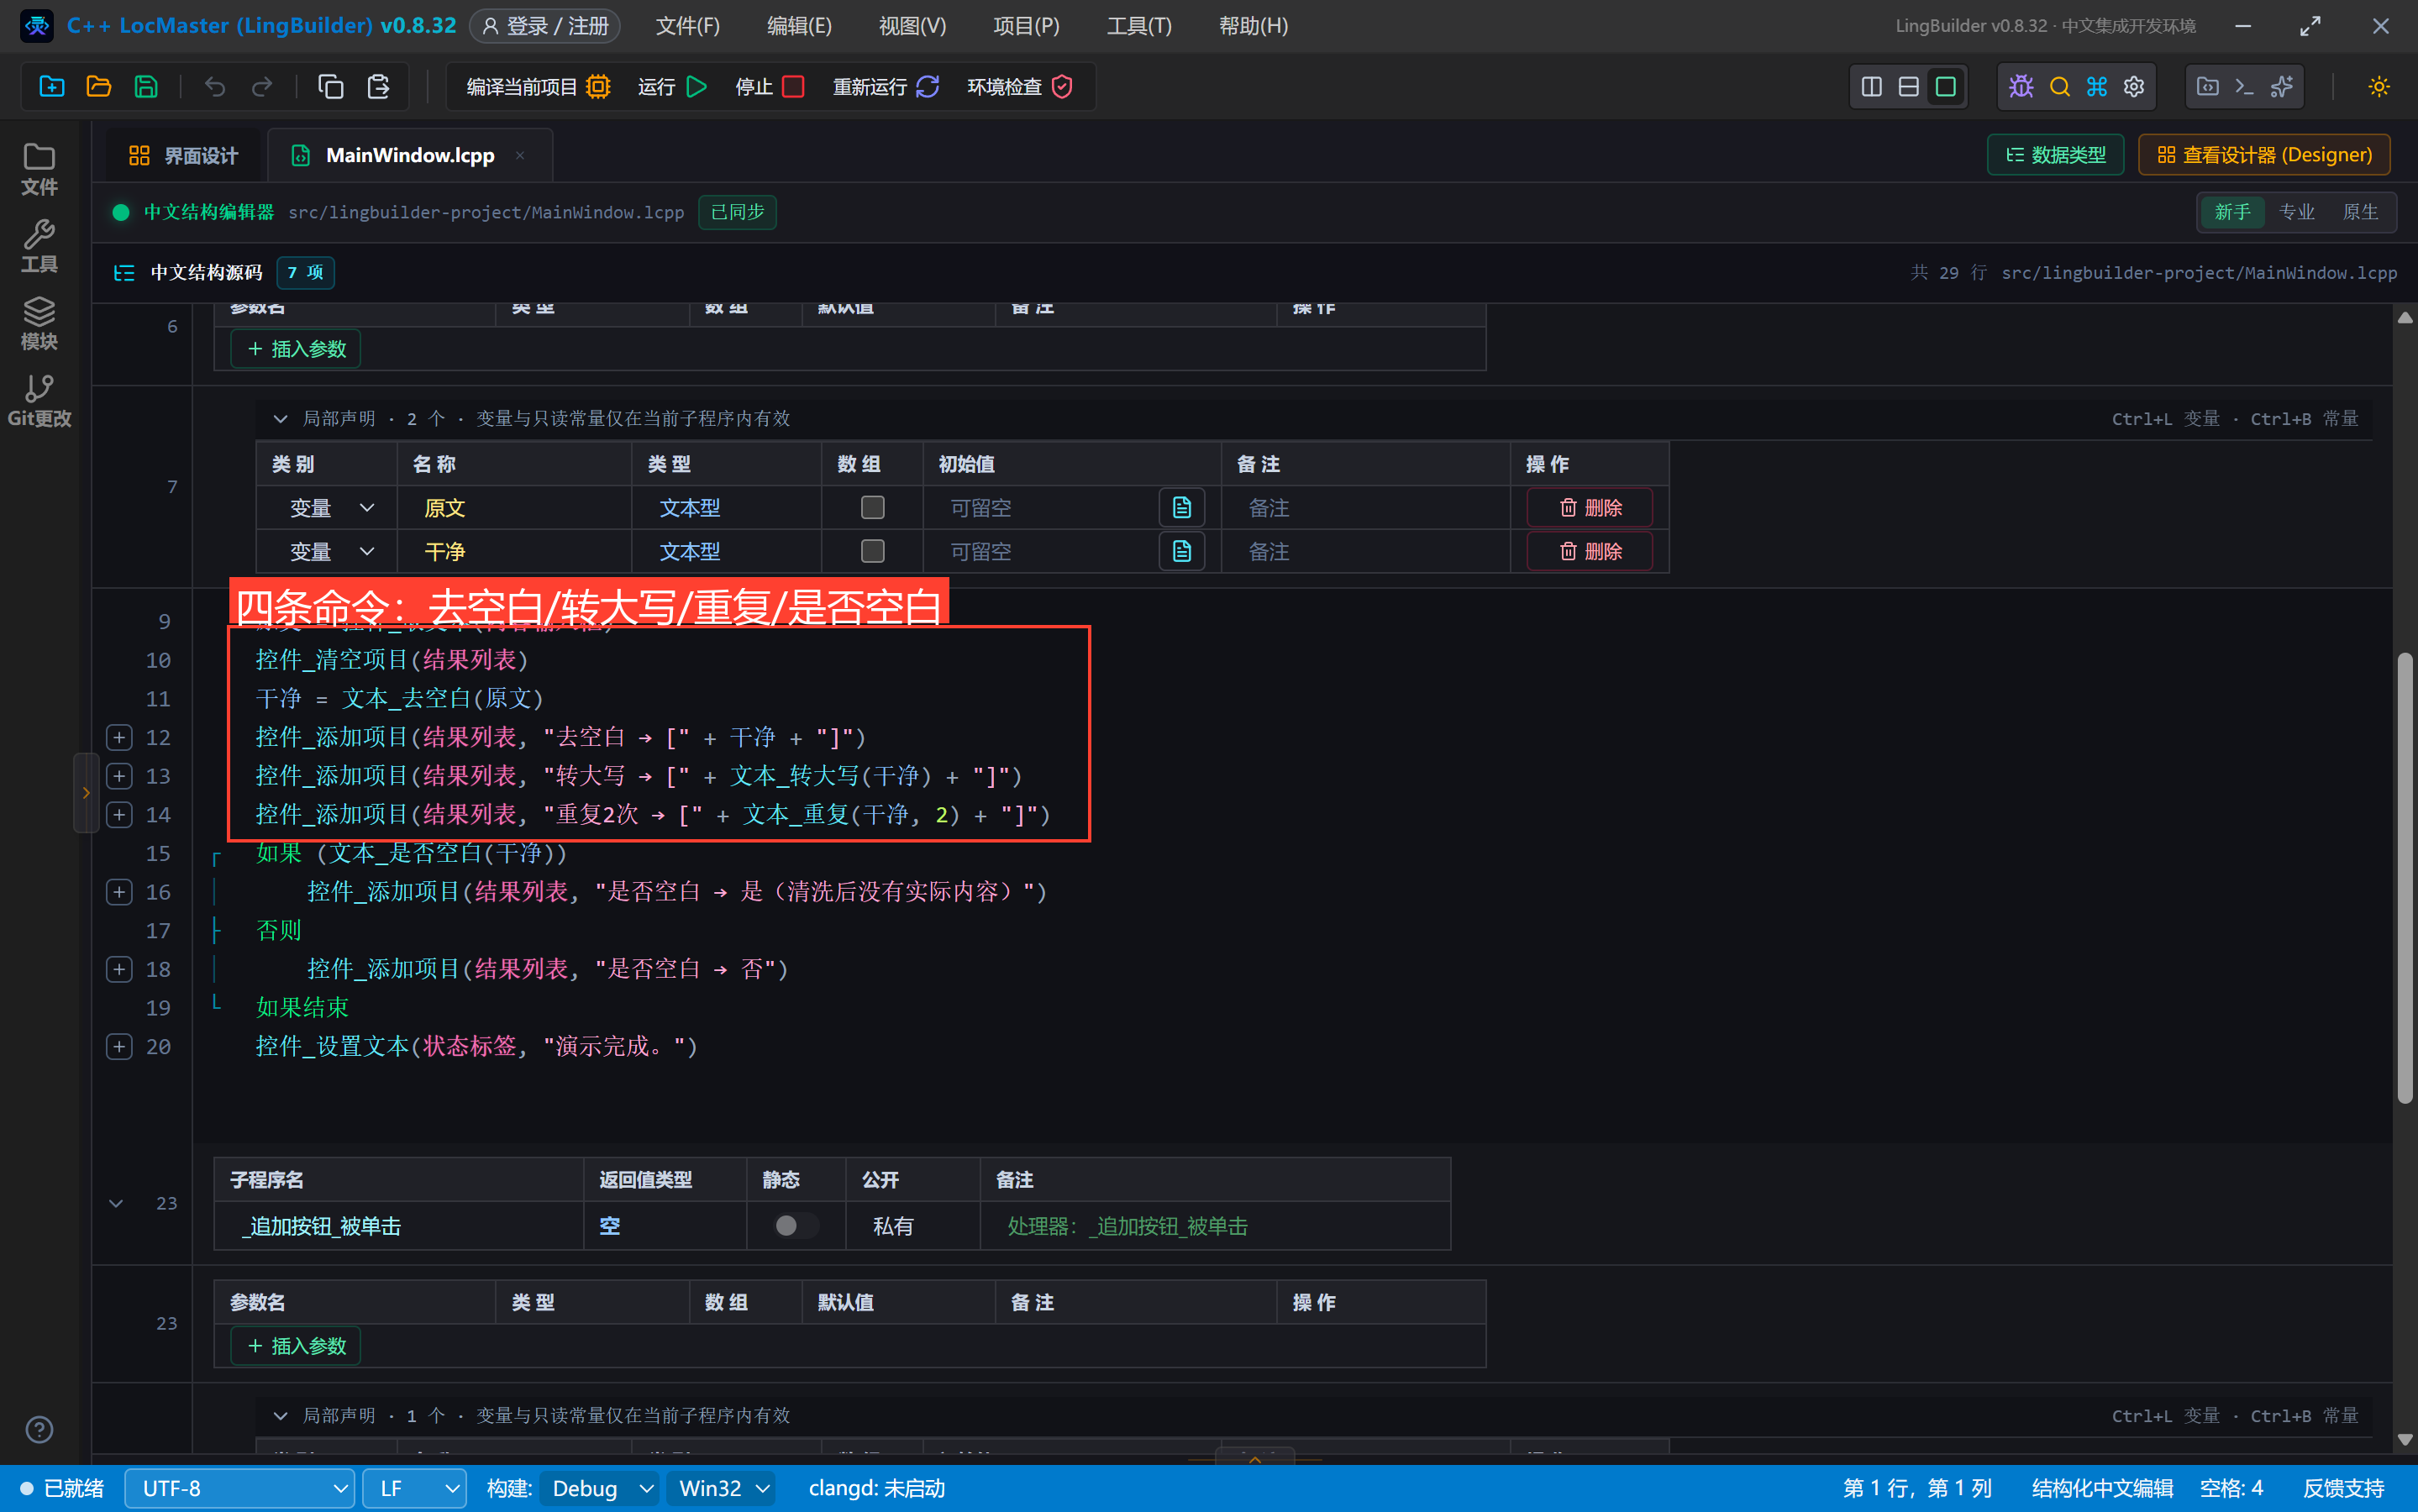Switch to the 界面设计 tab
This screenshot has width=2418, height=1512.
pyautogui.click(x=183, y=155)
